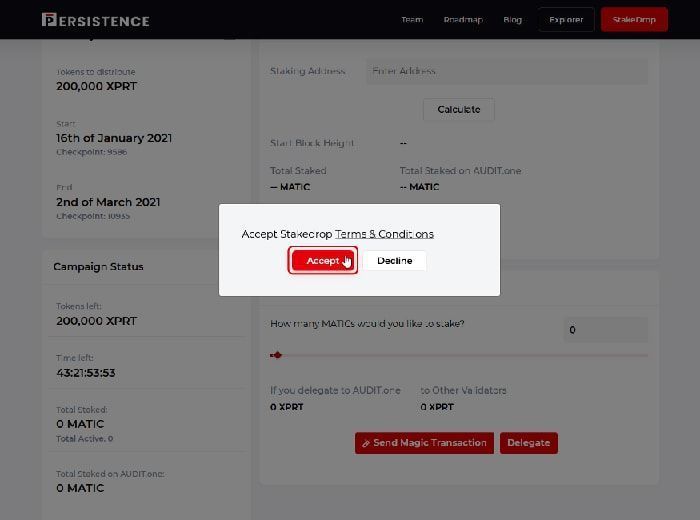The width and height of the screenshot is (700, 520).
Task: Open the Team menu item
Action: (412, 20)
